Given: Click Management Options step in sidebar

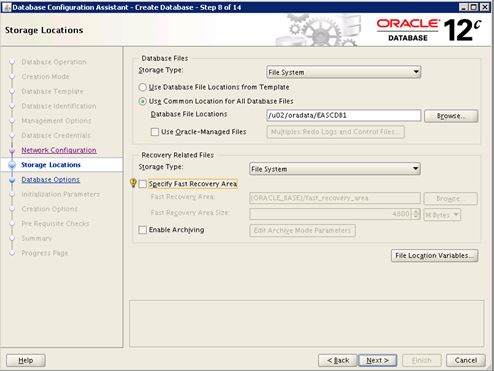Looking at the screenshot, I should [56, 121].
